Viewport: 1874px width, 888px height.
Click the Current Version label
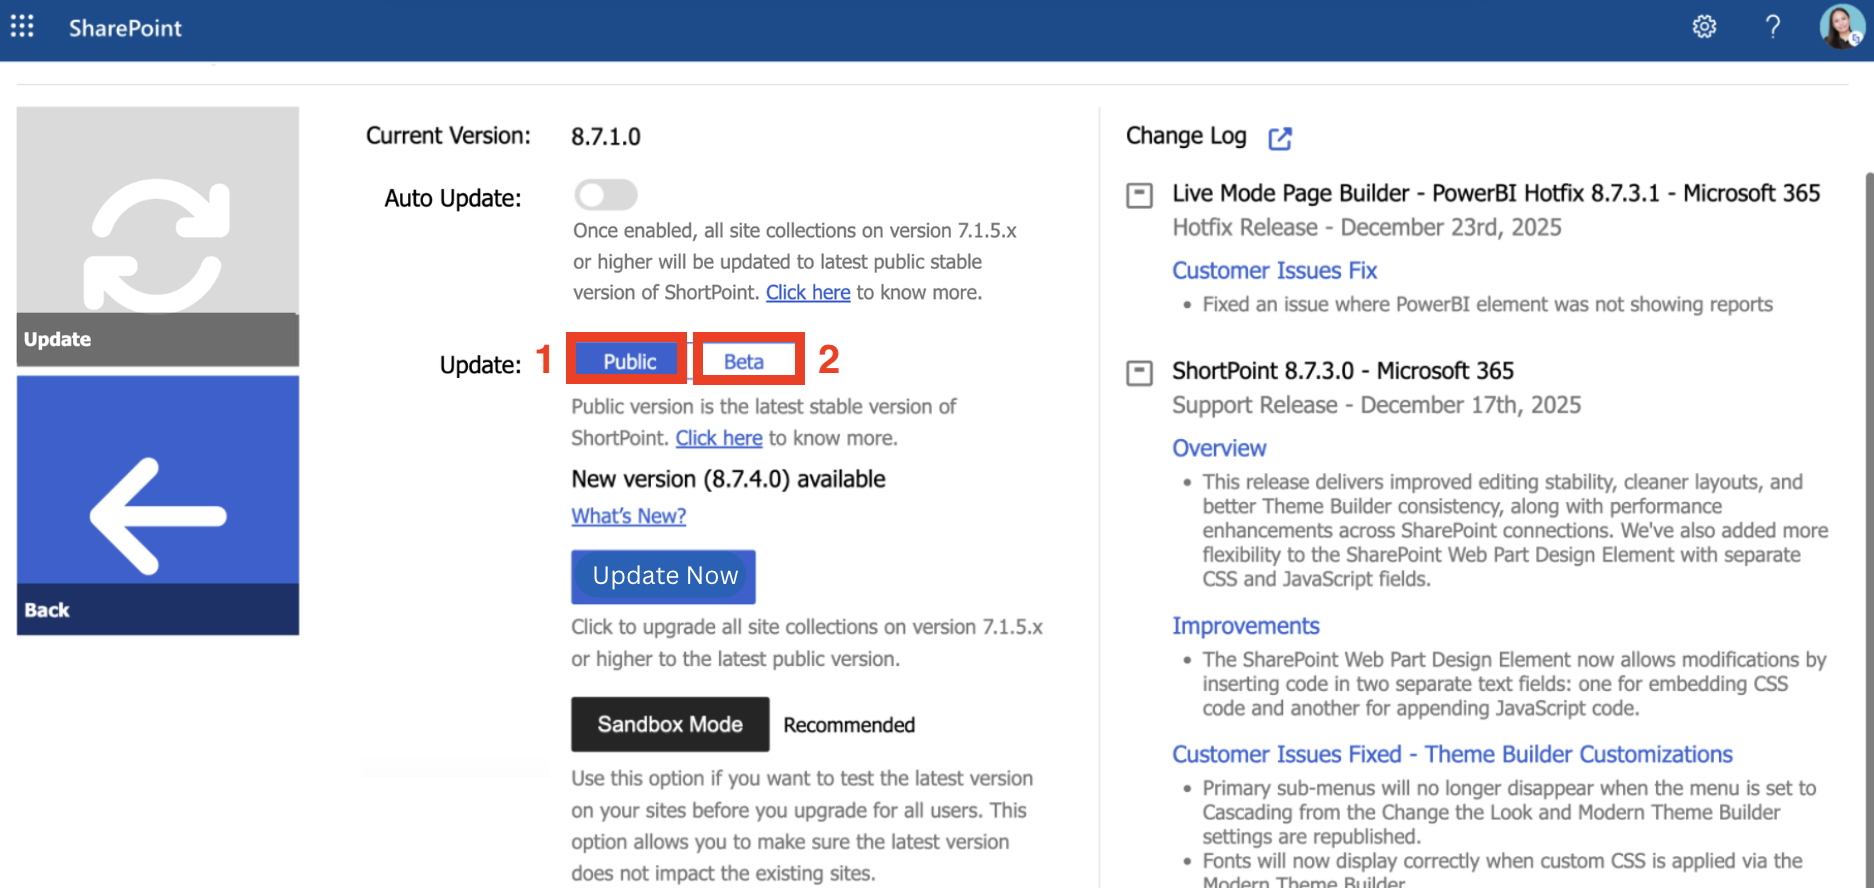click(448, 136)
